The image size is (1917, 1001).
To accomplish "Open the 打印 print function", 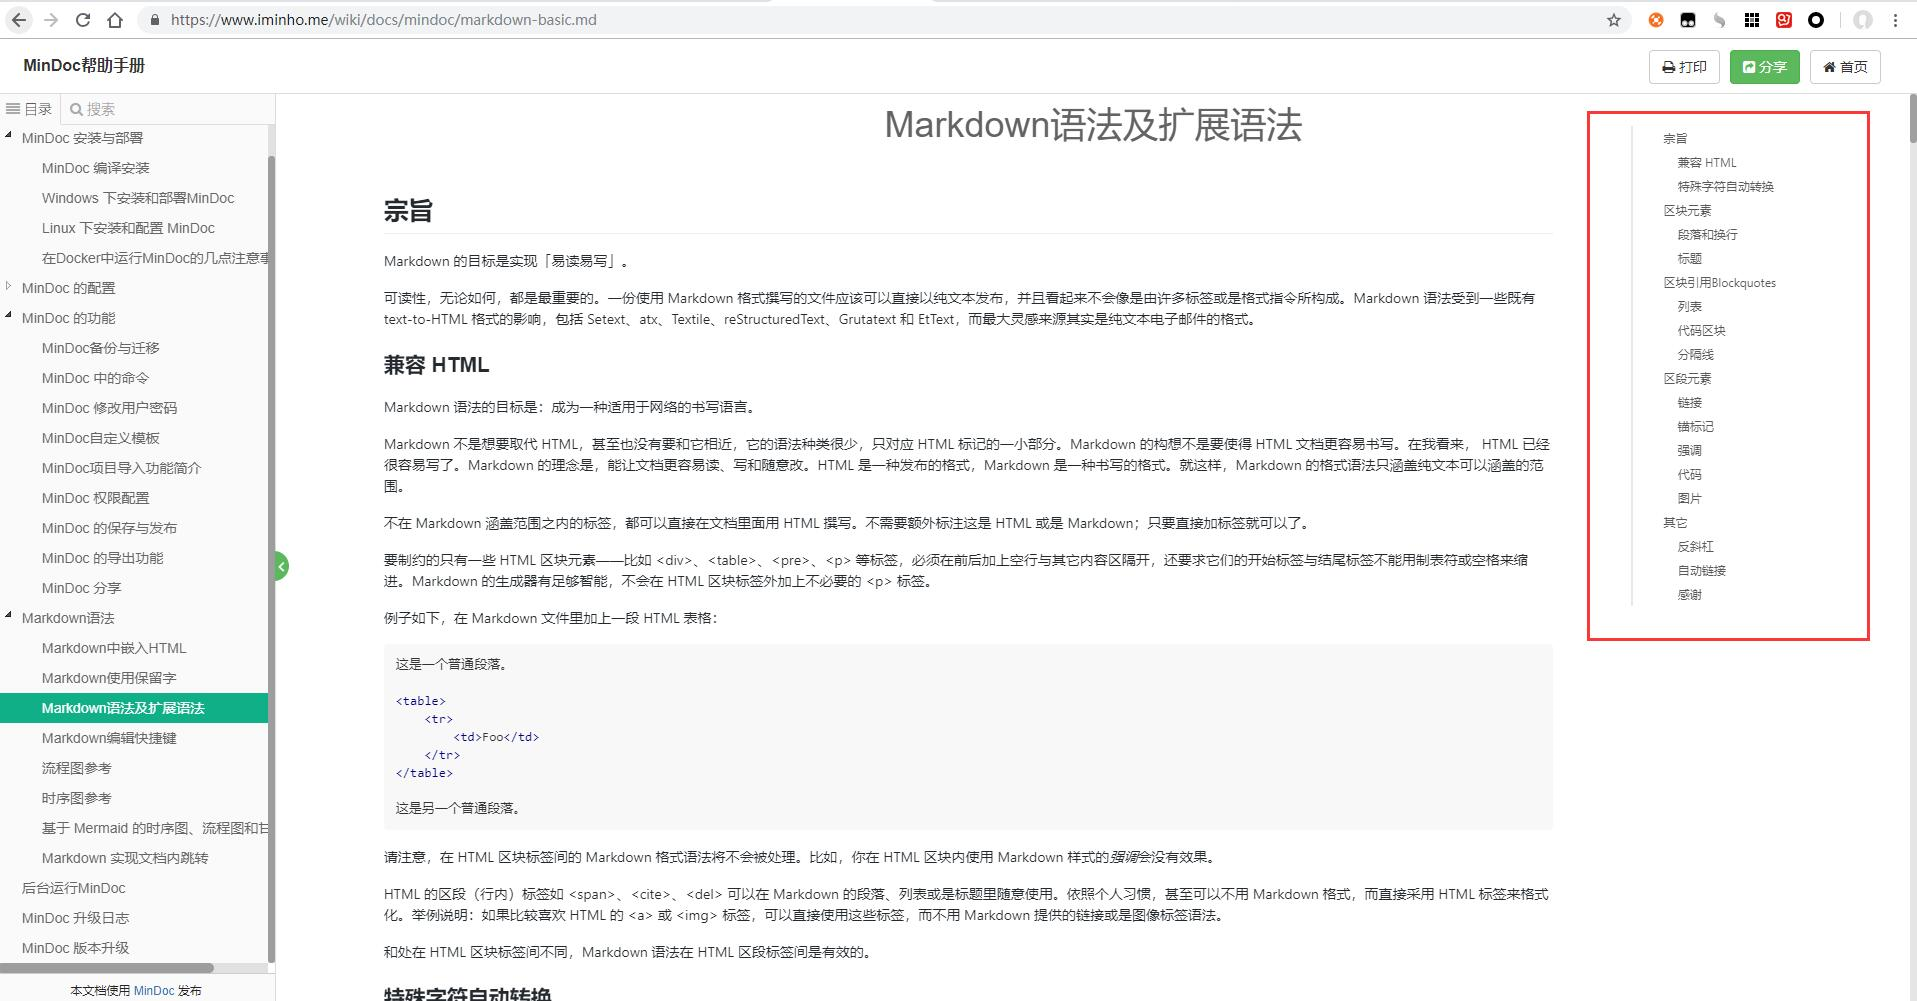I will click(1683, 67).
